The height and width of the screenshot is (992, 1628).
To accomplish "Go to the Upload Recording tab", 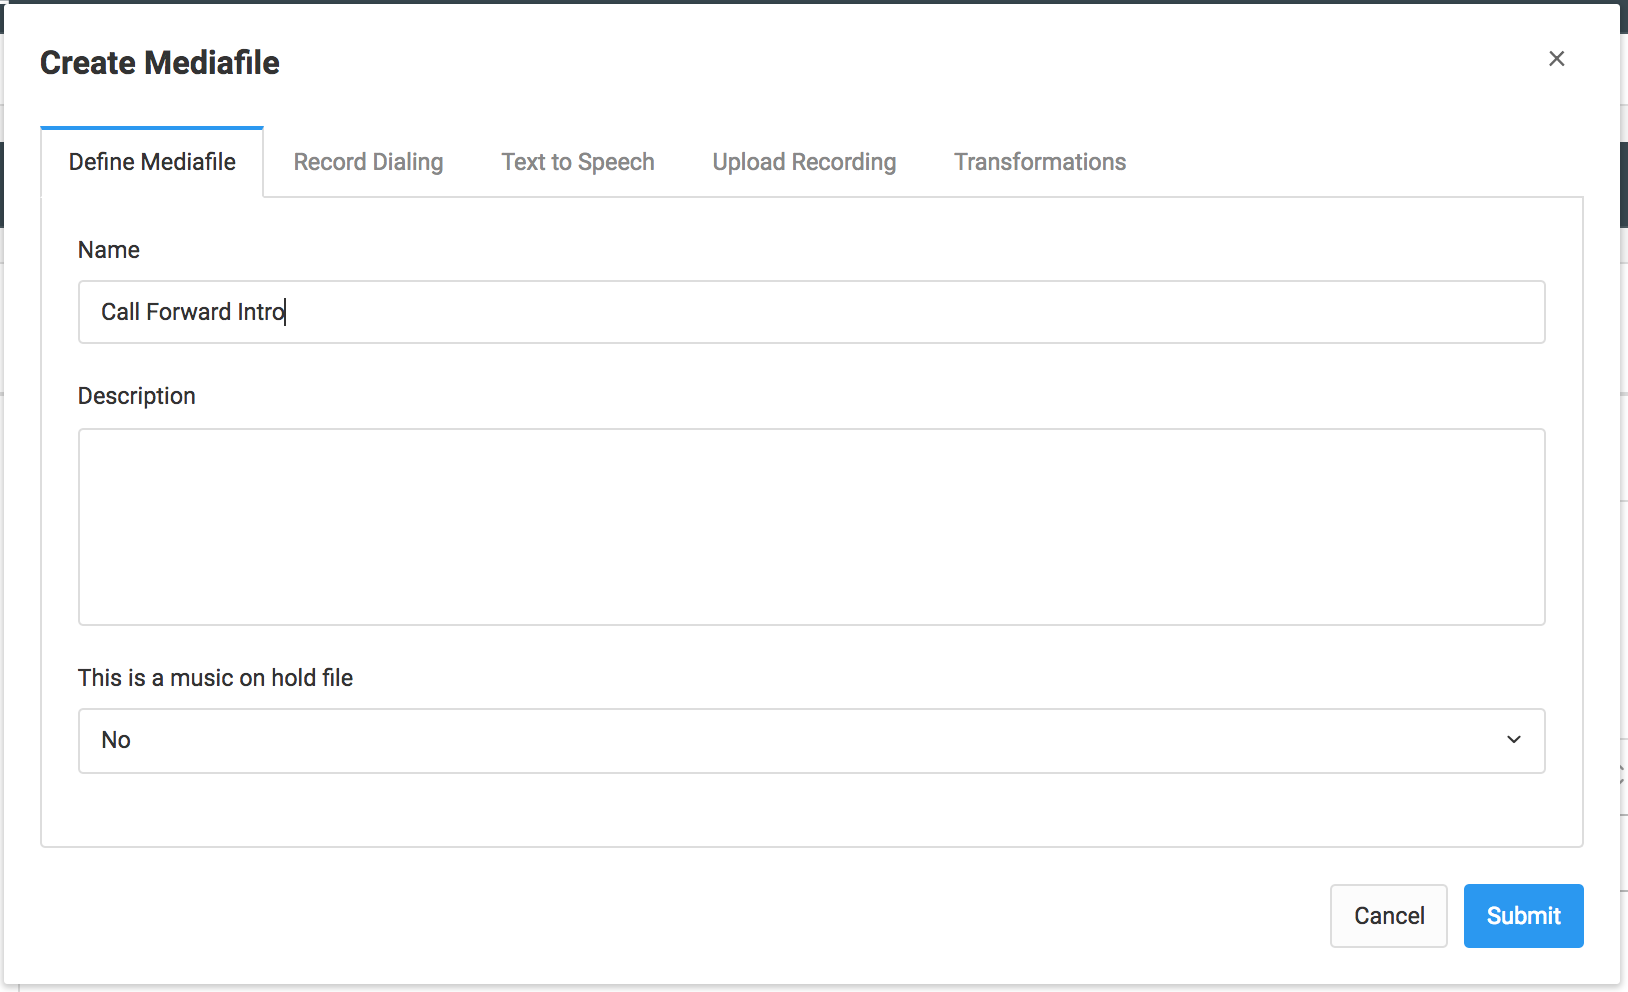I will [x=804, y=162].
